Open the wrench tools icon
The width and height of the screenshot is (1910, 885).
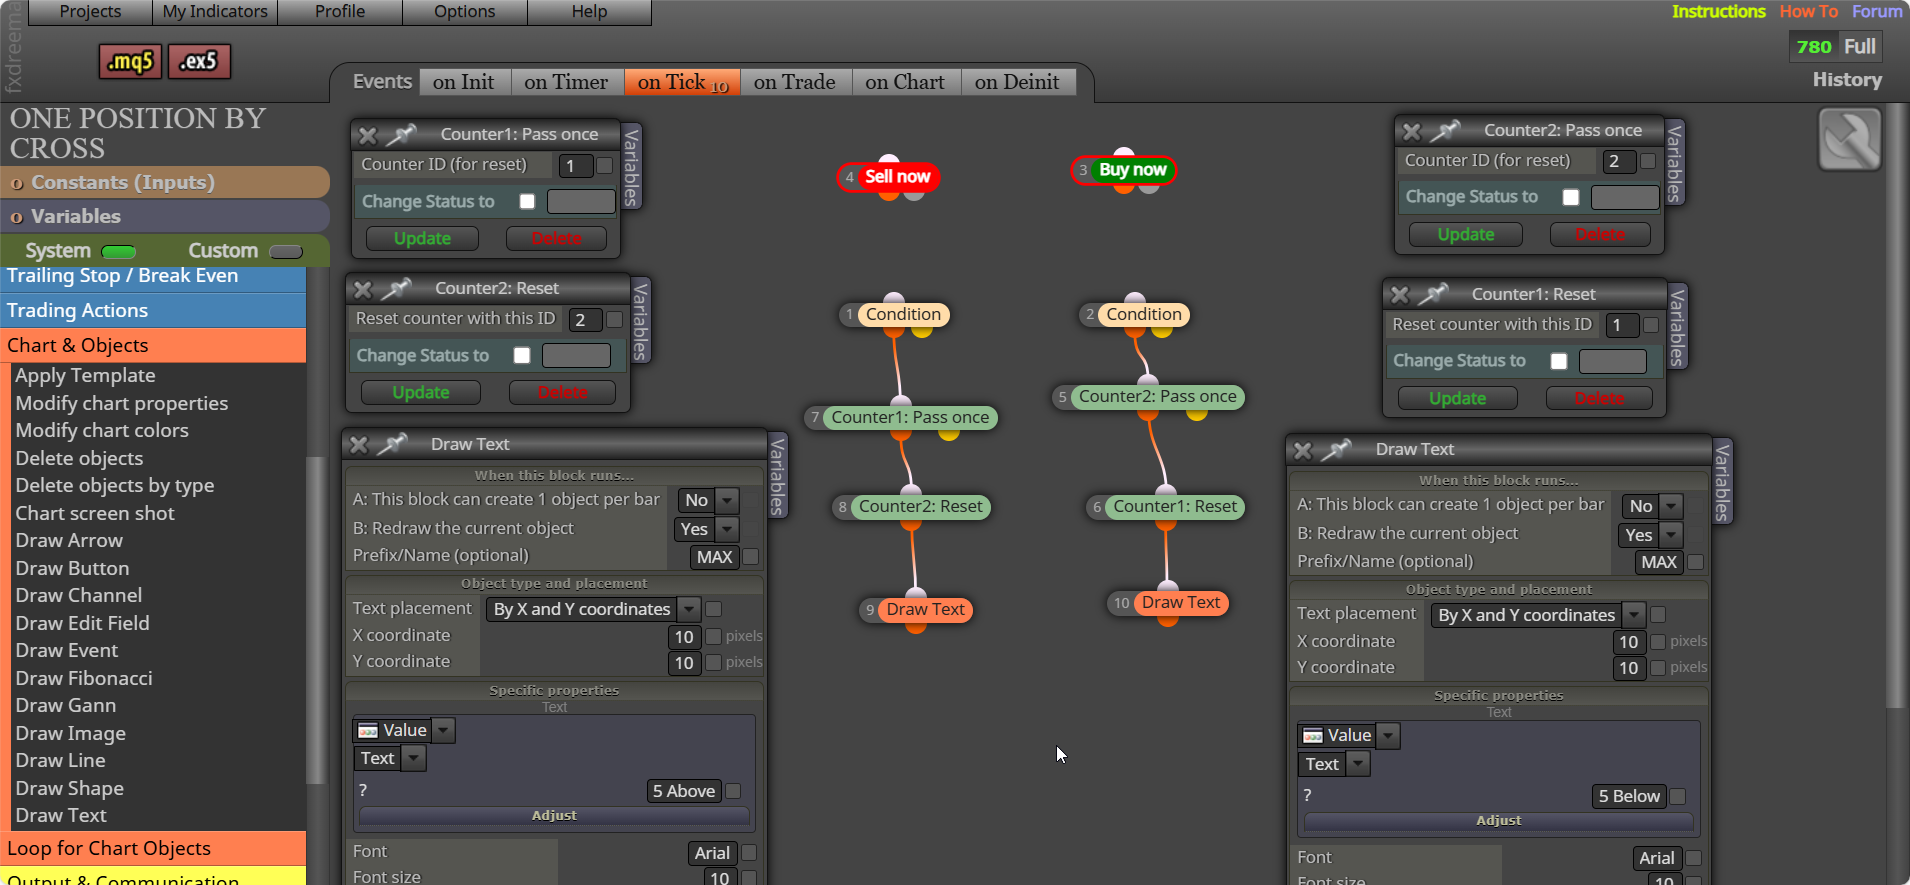(1850, 139)
